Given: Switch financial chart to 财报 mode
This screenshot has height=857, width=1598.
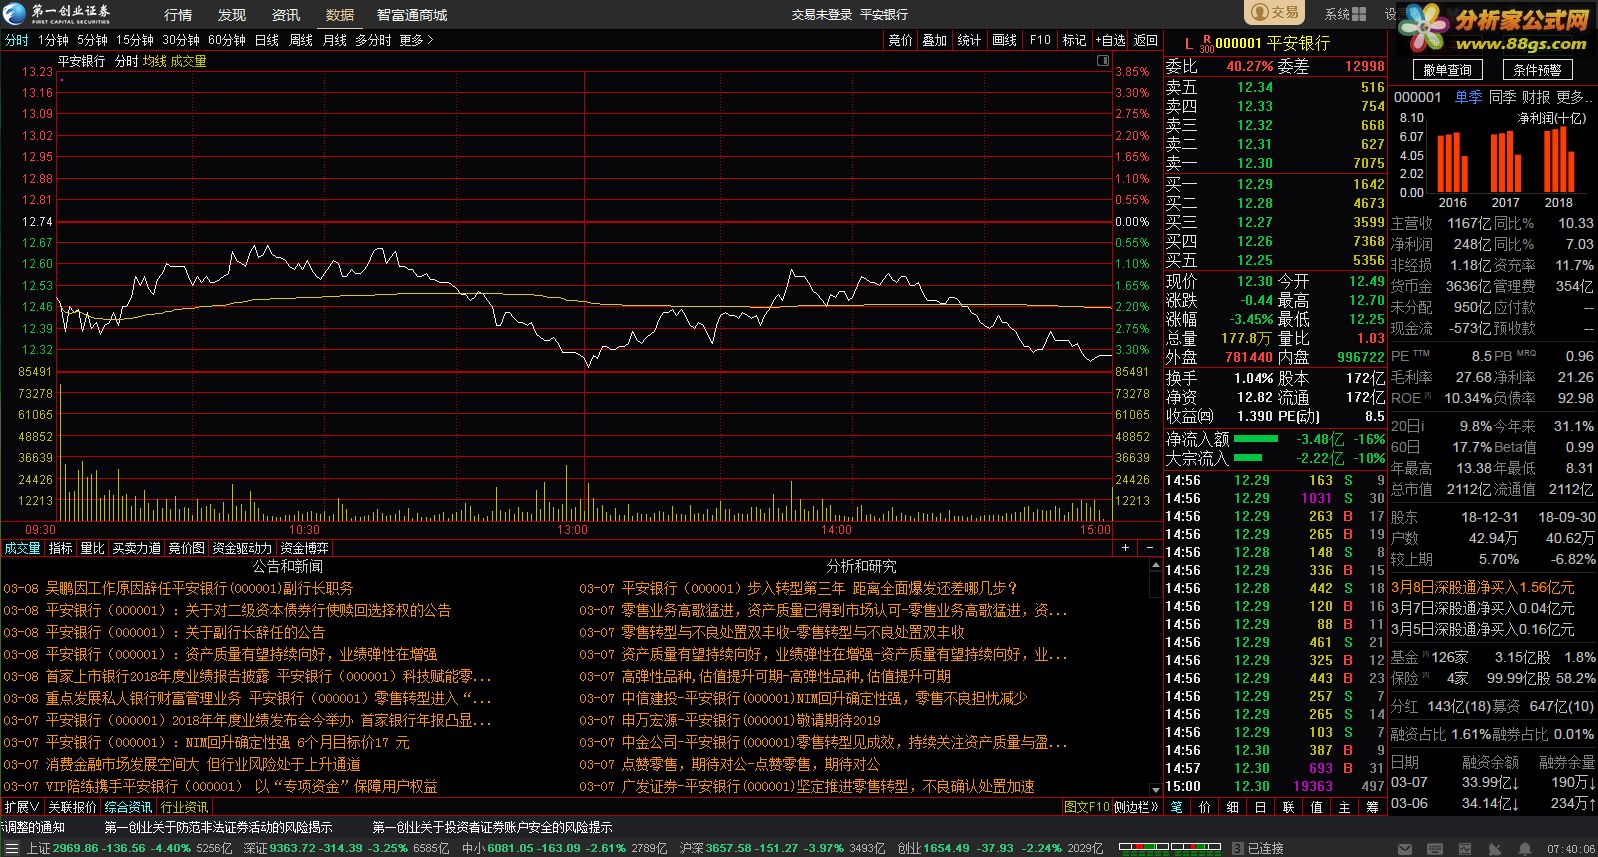Looking at the screenshot, I should coord(1536,97).
